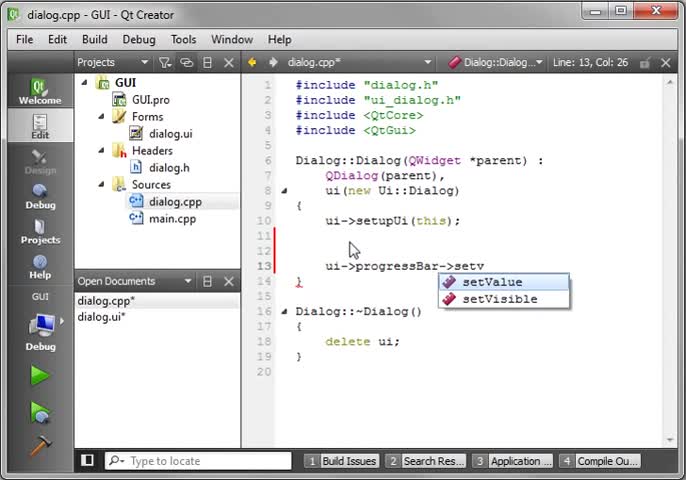
Task: Close the Open Documents panel
Action: coord(229,281)
